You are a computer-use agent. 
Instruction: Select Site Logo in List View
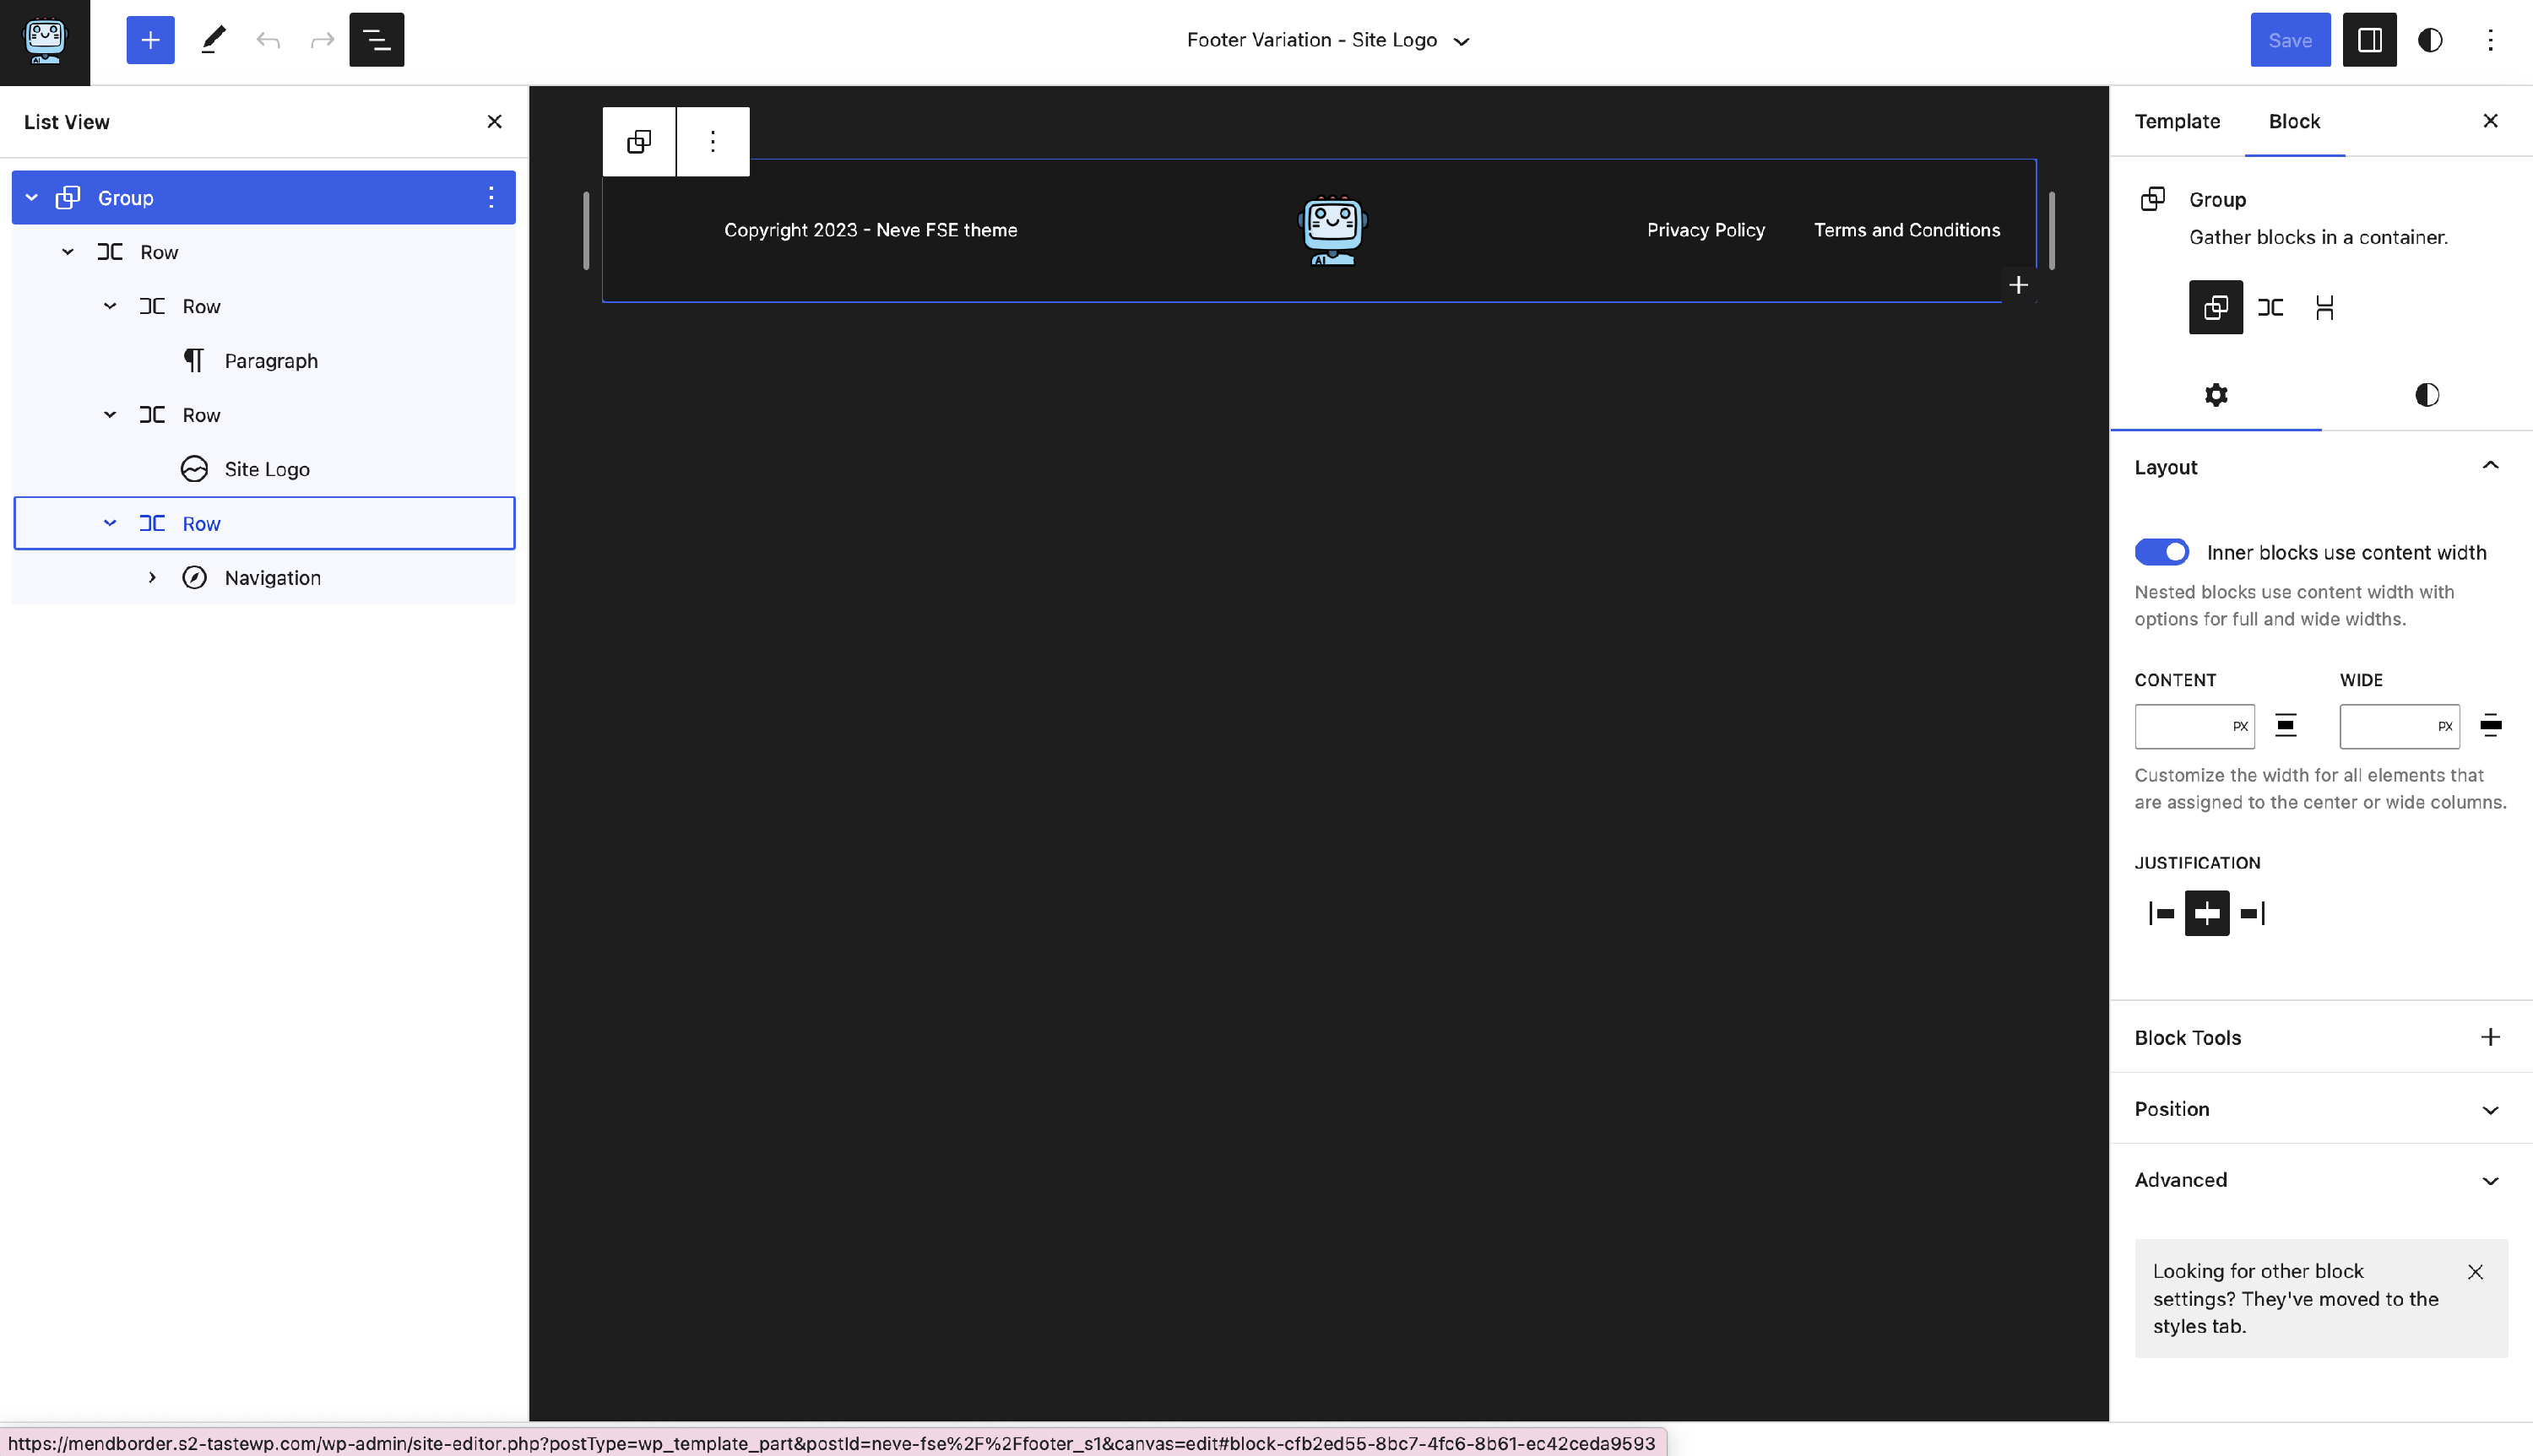266,469
